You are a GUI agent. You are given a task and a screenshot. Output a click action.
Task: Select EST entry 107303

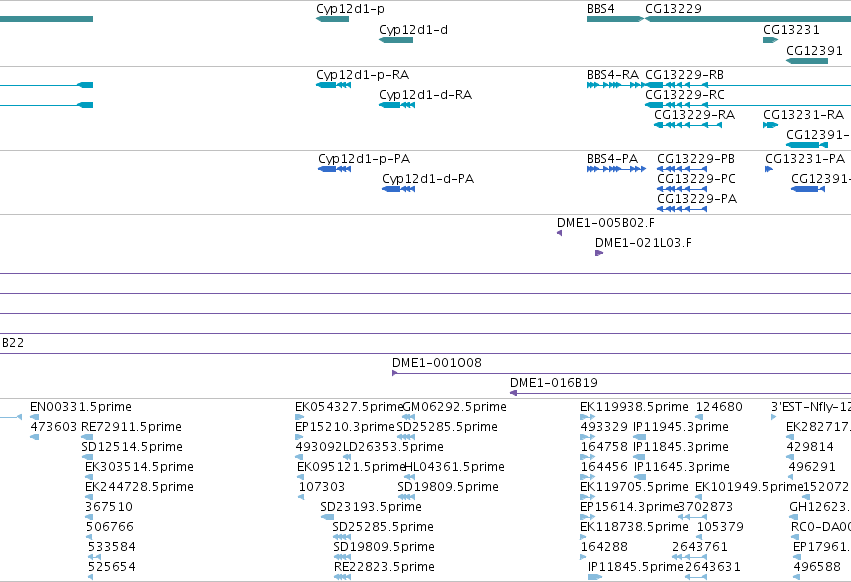pyautogui.click(x=322, y=488)
